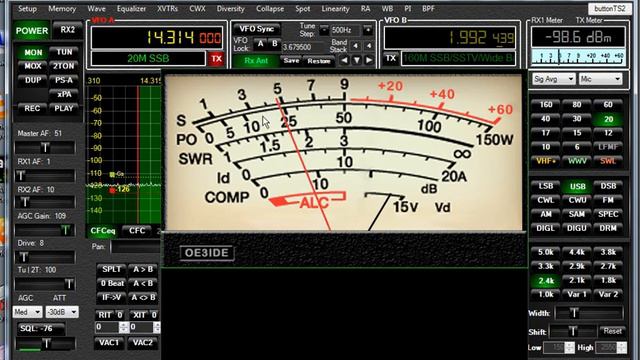Open the Diversity menu
The height and width of the screenshot is (360, 640).
point(231,9)
